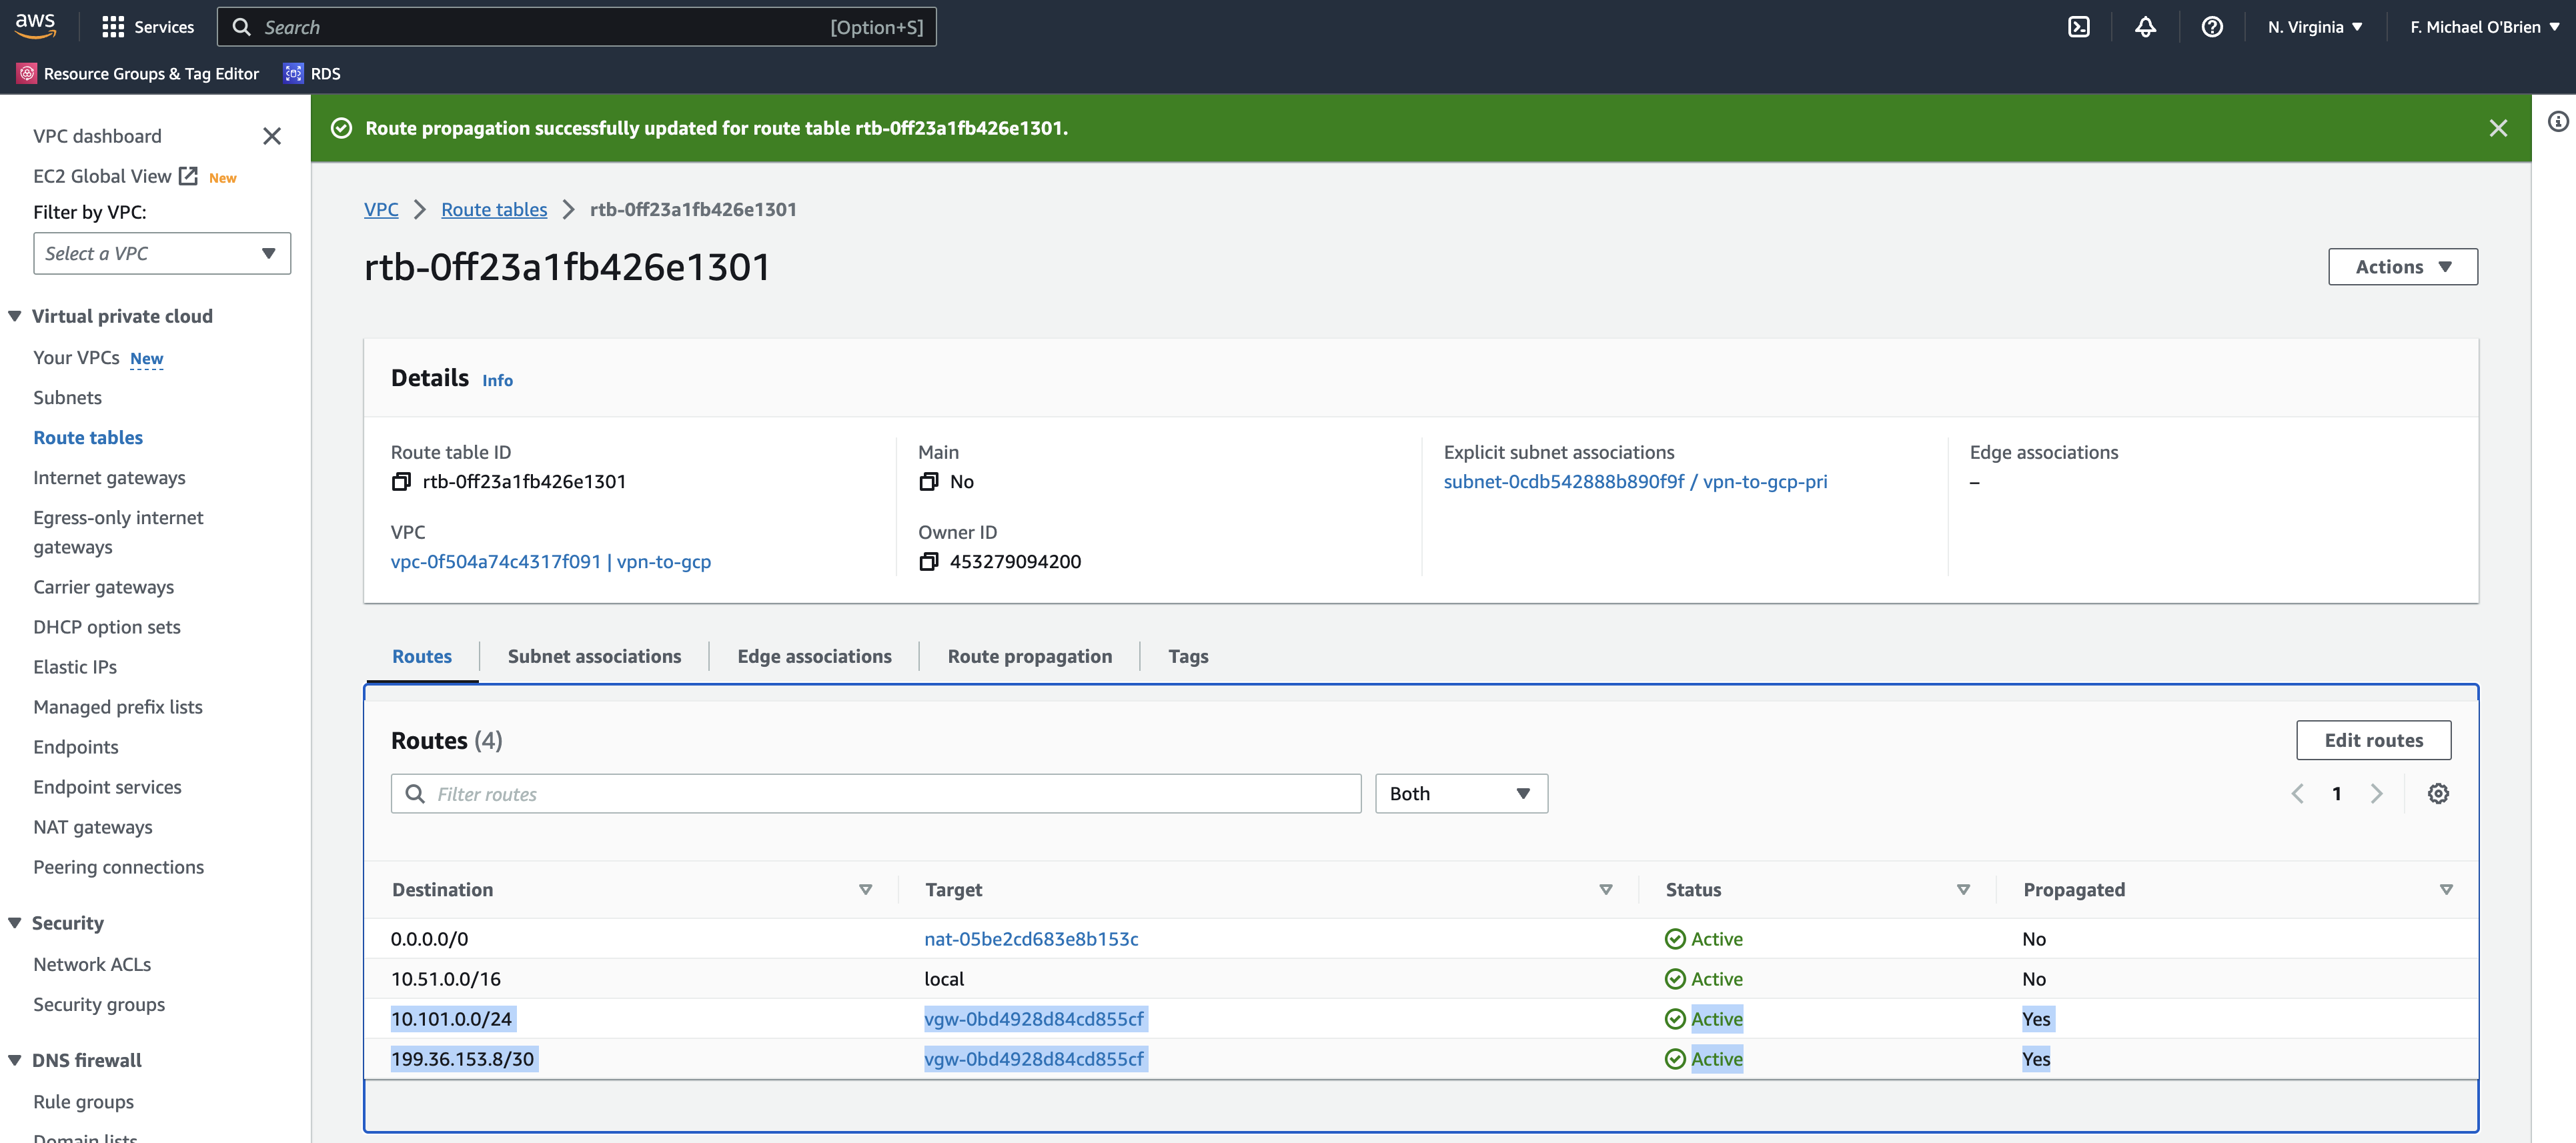The height and width of the screenshot is (1143, 2576).
Task: Open the Actions menu
Action: tap(2402, 266)
